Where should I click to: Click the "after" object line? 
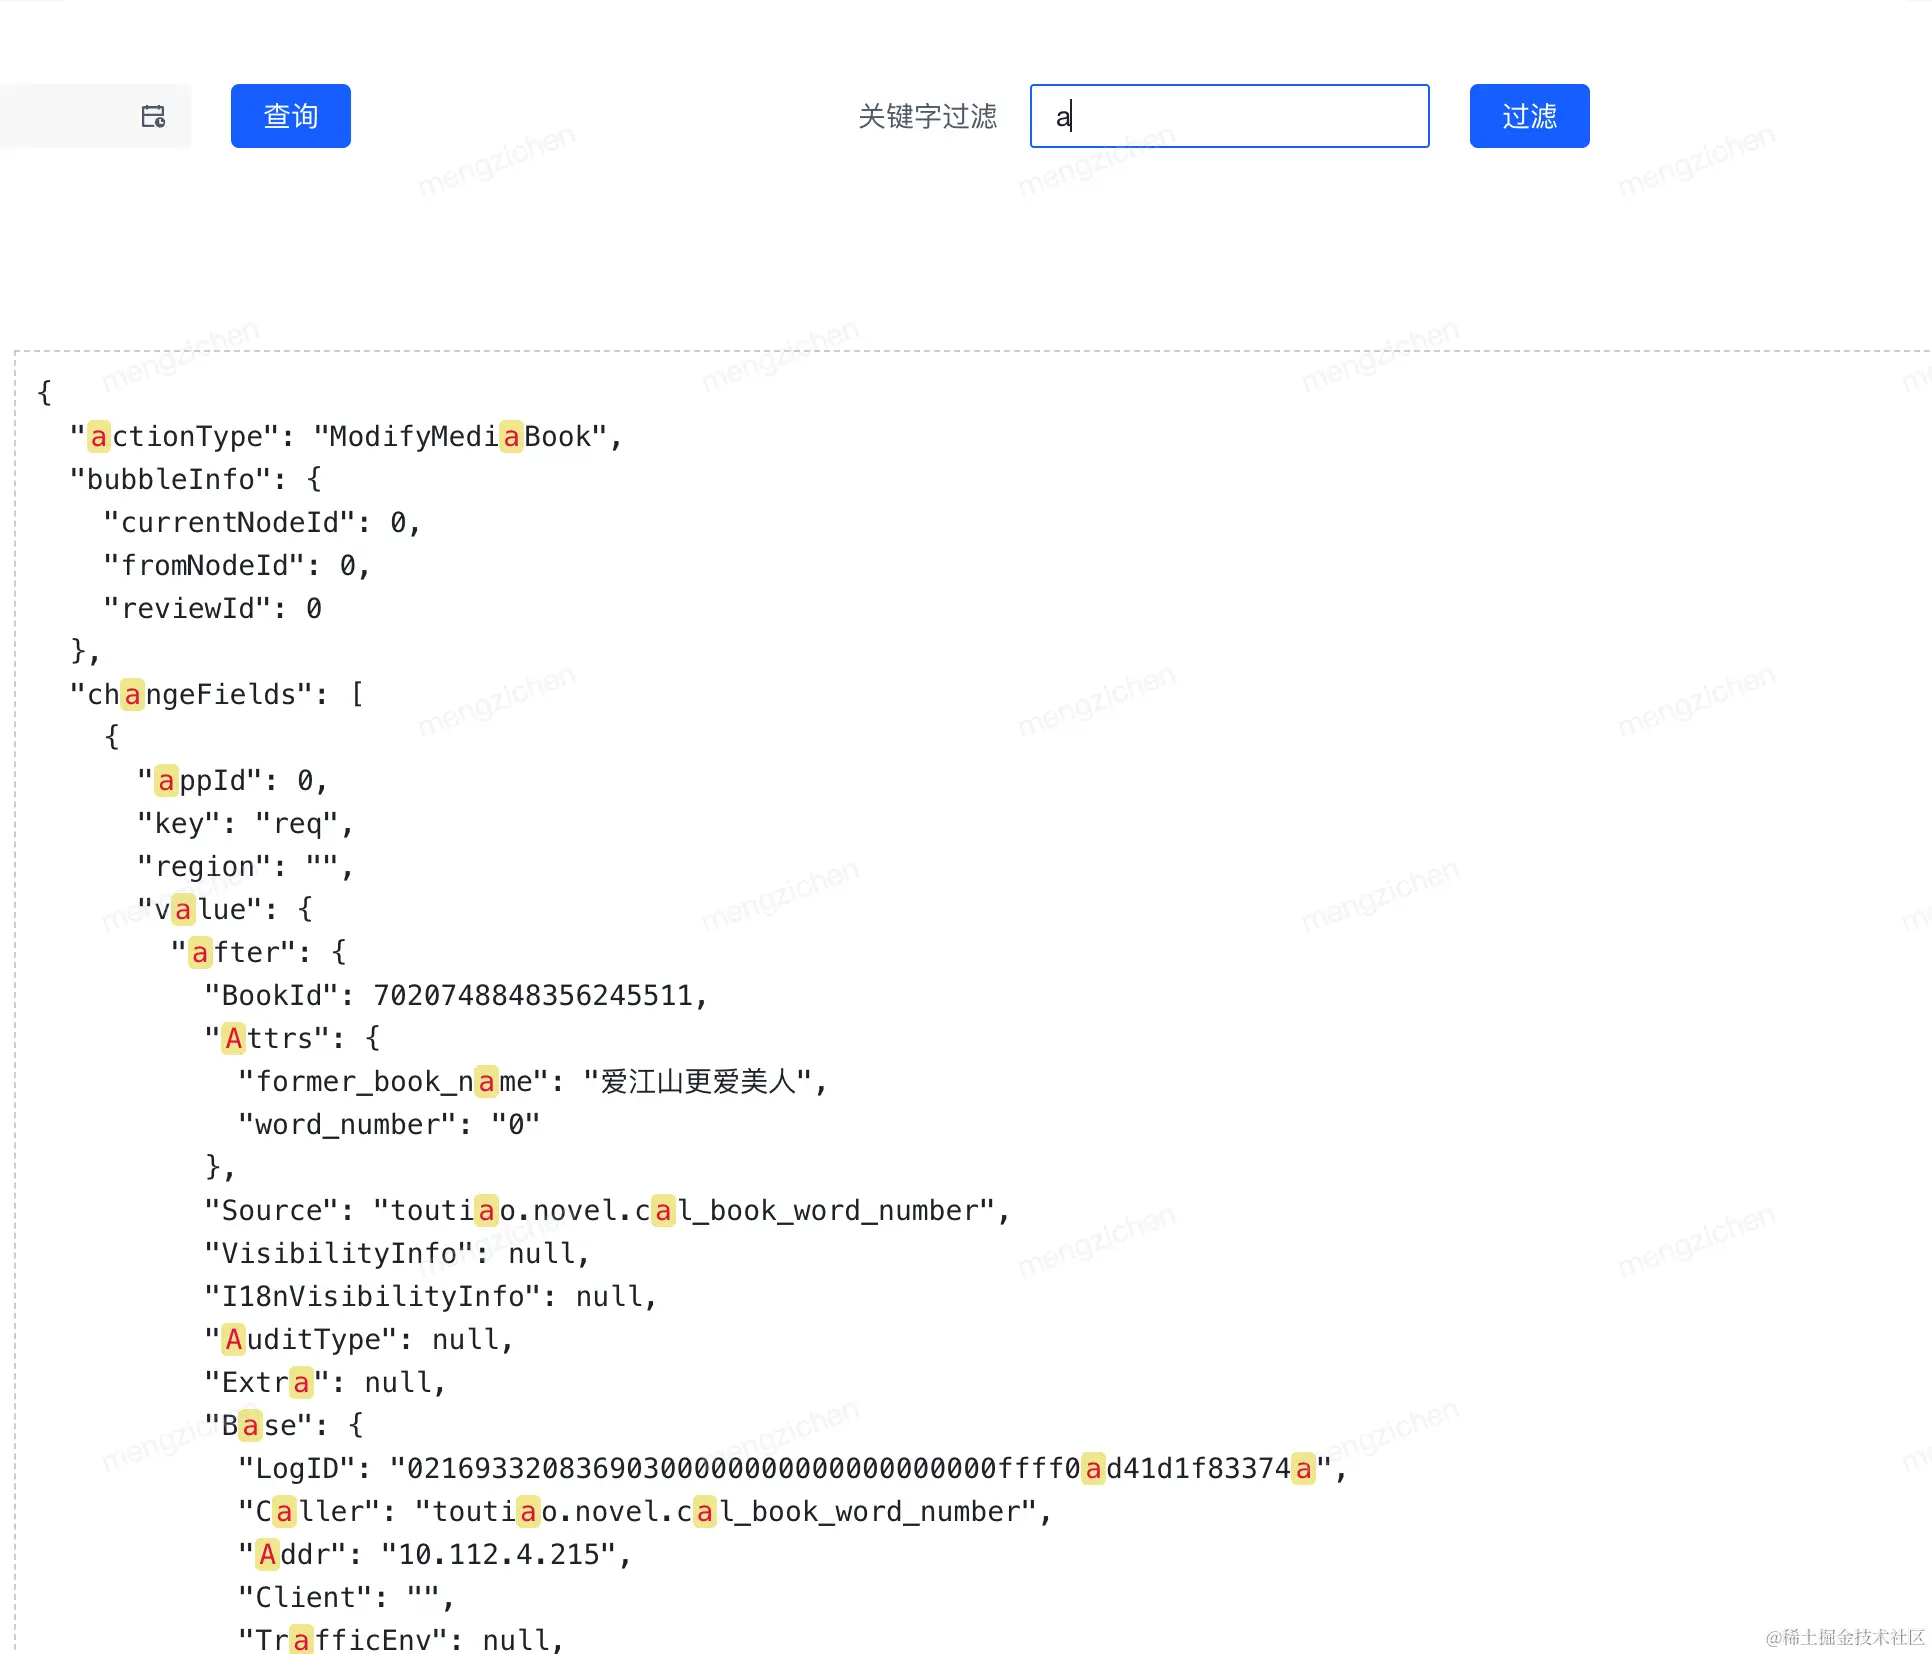(258, 953)
